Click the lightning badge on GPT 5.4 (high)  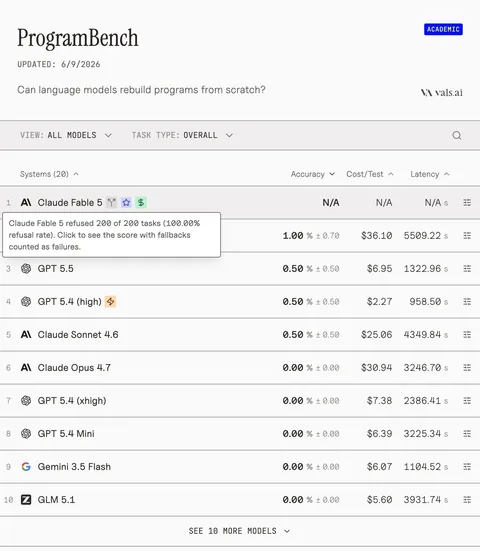tap(110, 302)
